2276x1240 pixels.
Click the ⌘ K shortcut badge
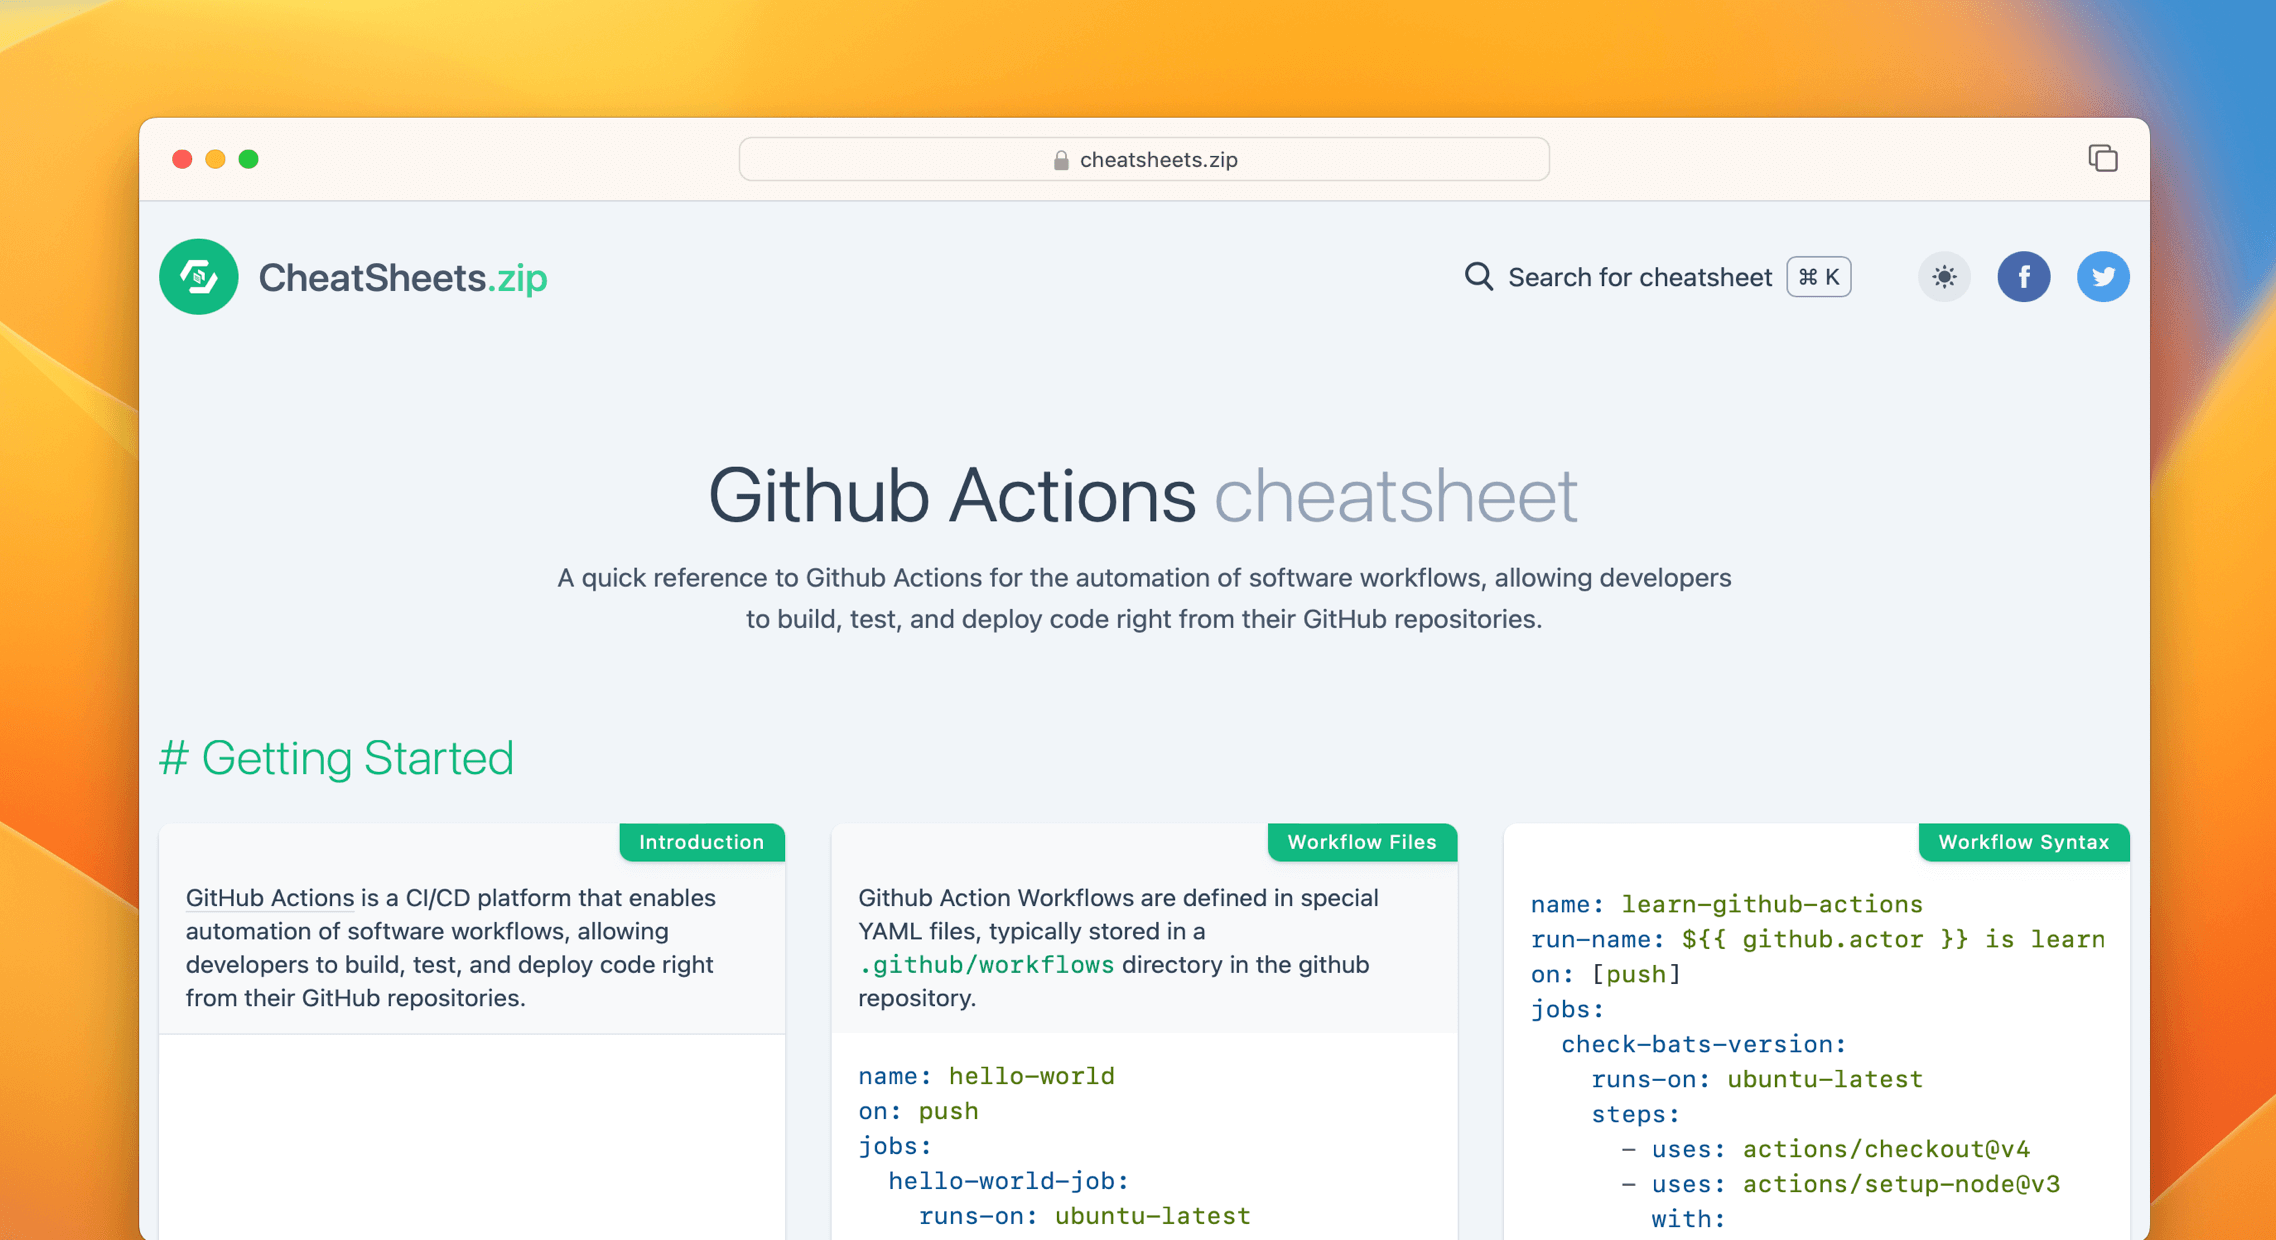tap(1818, 277)
